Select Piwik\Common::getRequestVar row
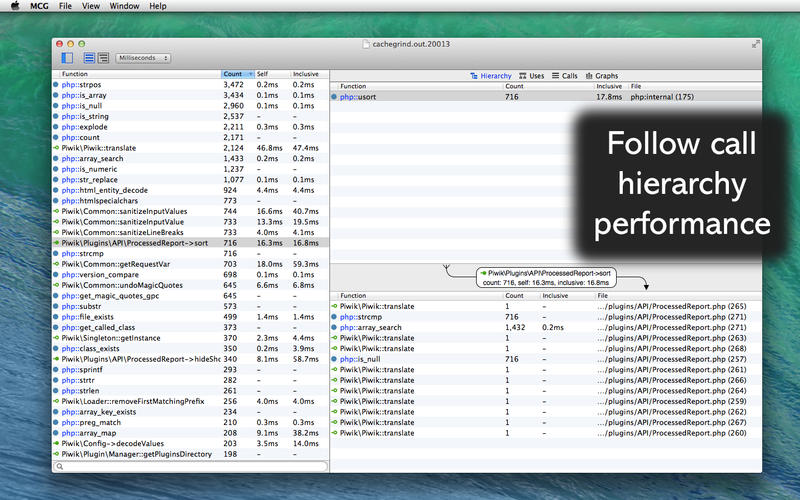The width and height of the screenshot is (800, 500). click(190, 264)
